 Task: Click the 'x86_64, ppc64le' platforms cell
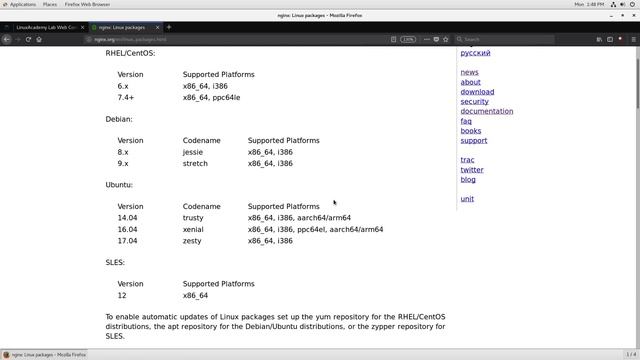tap(211, 98)
